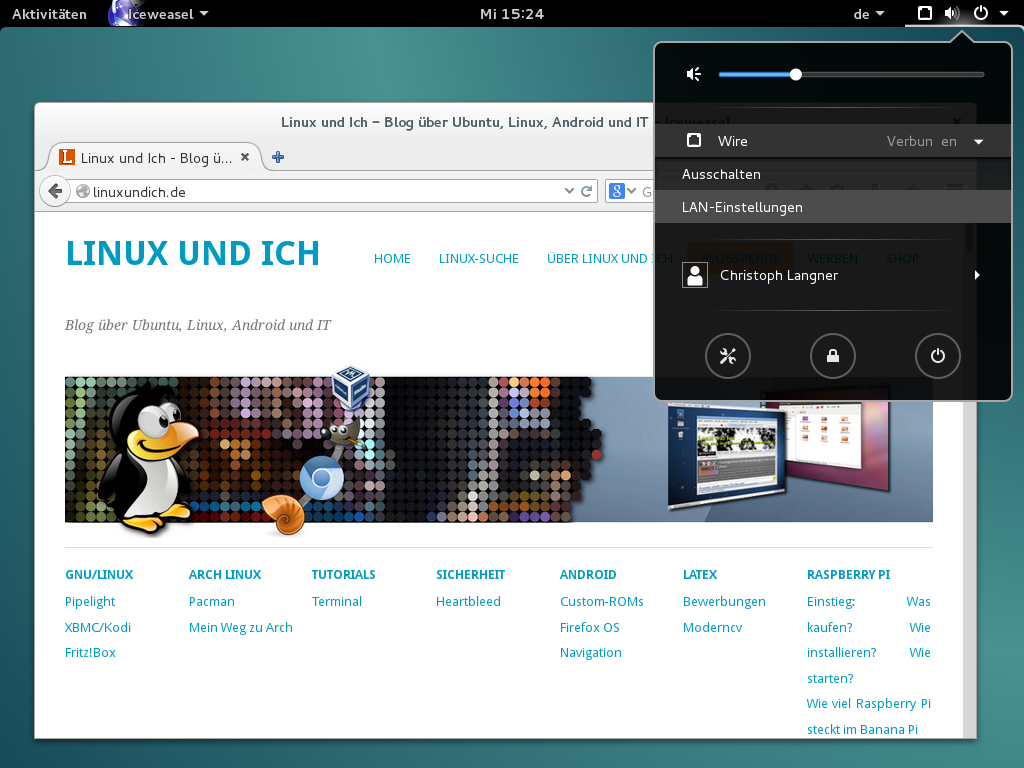This screenshot has height=768, width=1024.
Task: Click the speaker icon in volume panel
Action: click(x=694, y=74)
